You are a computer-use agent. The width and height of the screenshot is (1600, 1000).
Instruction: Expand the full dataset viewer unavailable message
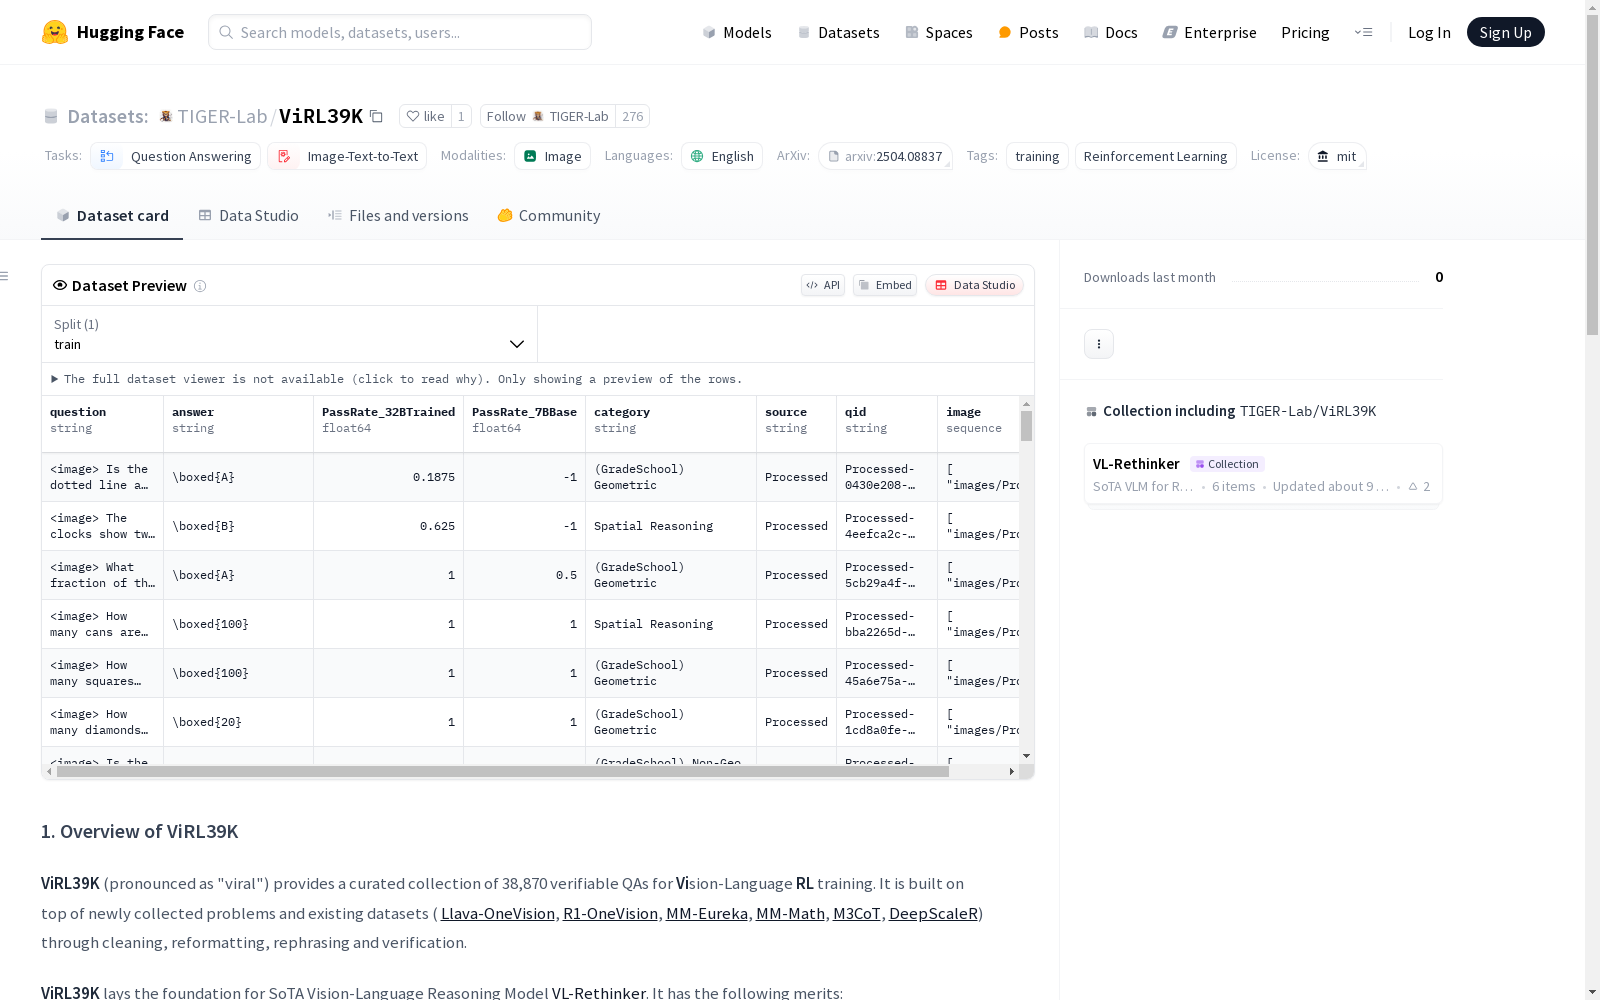pyautogui.click(x=397, y=379)
